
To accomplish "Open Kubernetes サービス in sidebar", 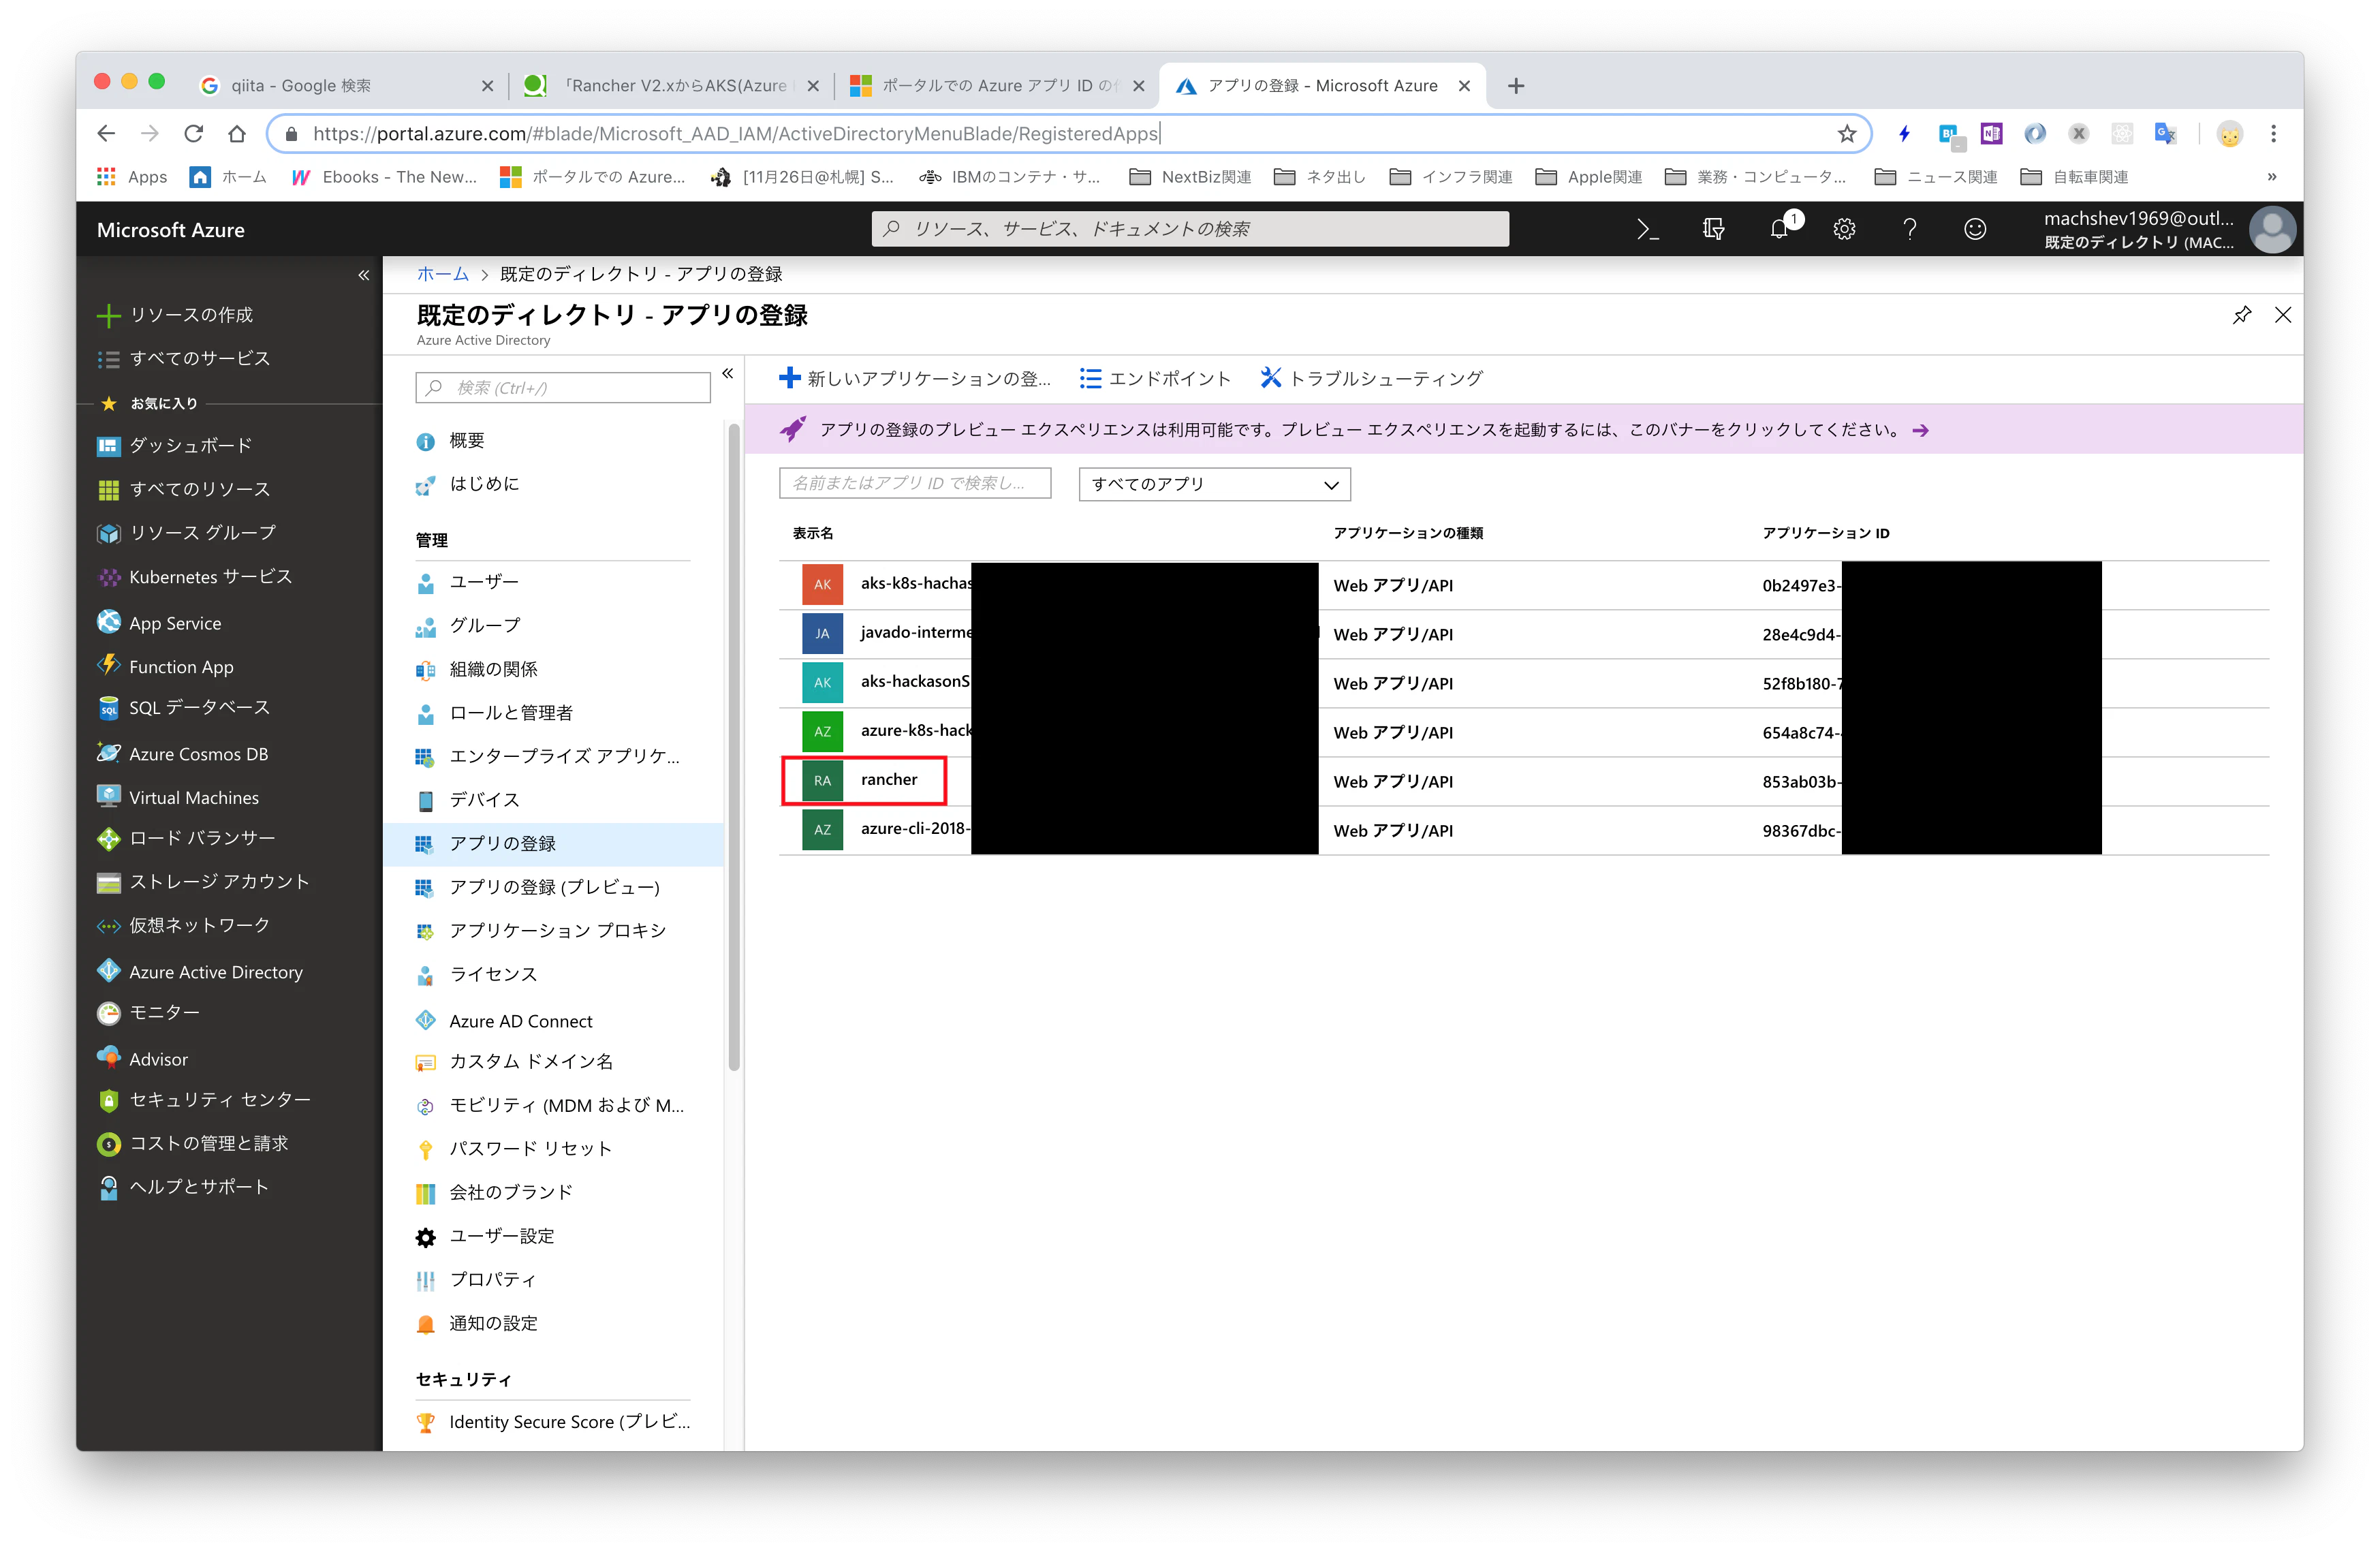I will tap(195, 577).
